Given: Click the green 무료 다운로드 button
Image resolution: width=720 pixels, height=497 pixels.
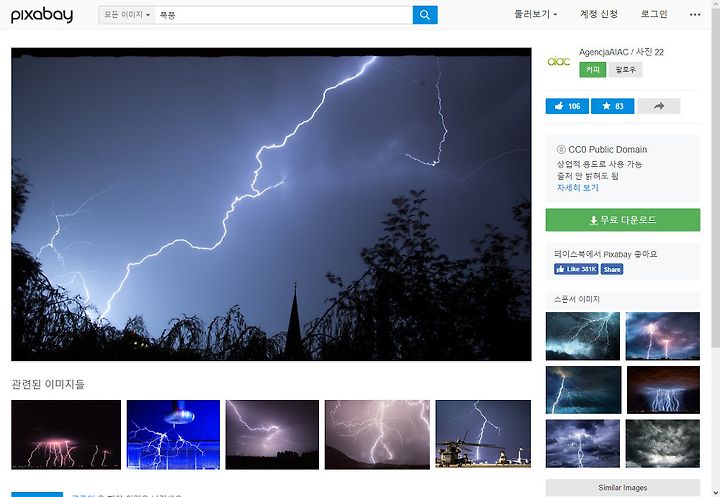Looking at the screenshot, I should coord(623,220).
